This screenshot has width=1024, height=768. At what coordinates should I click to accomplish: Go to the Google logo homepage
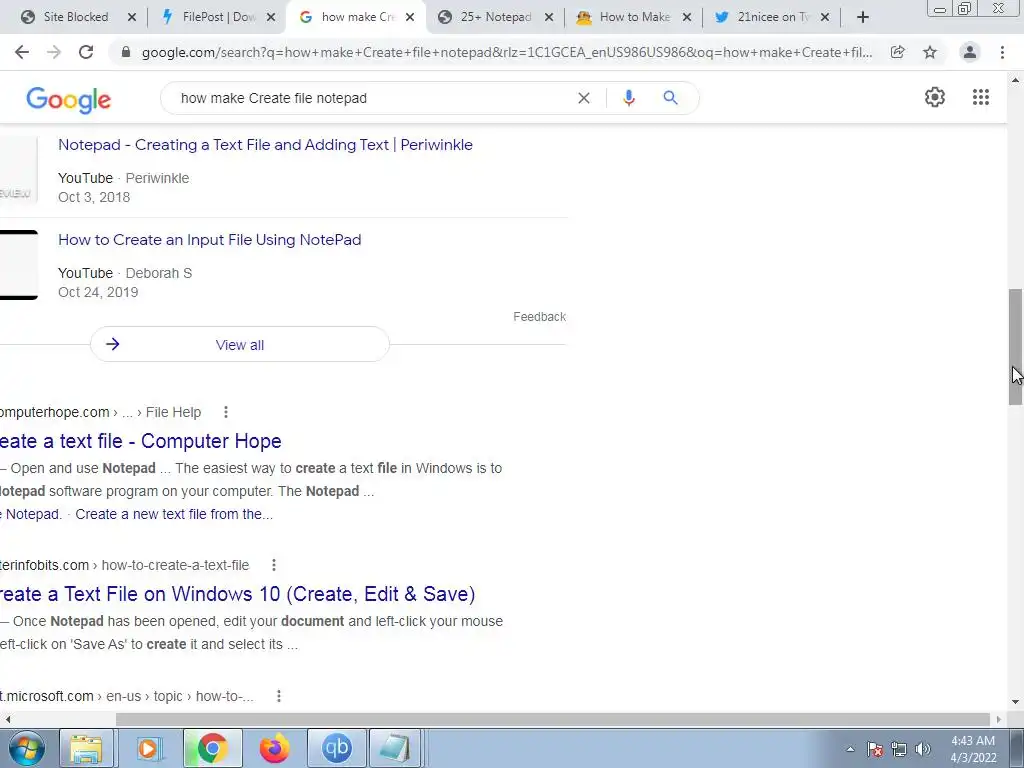tap(69, 99)
